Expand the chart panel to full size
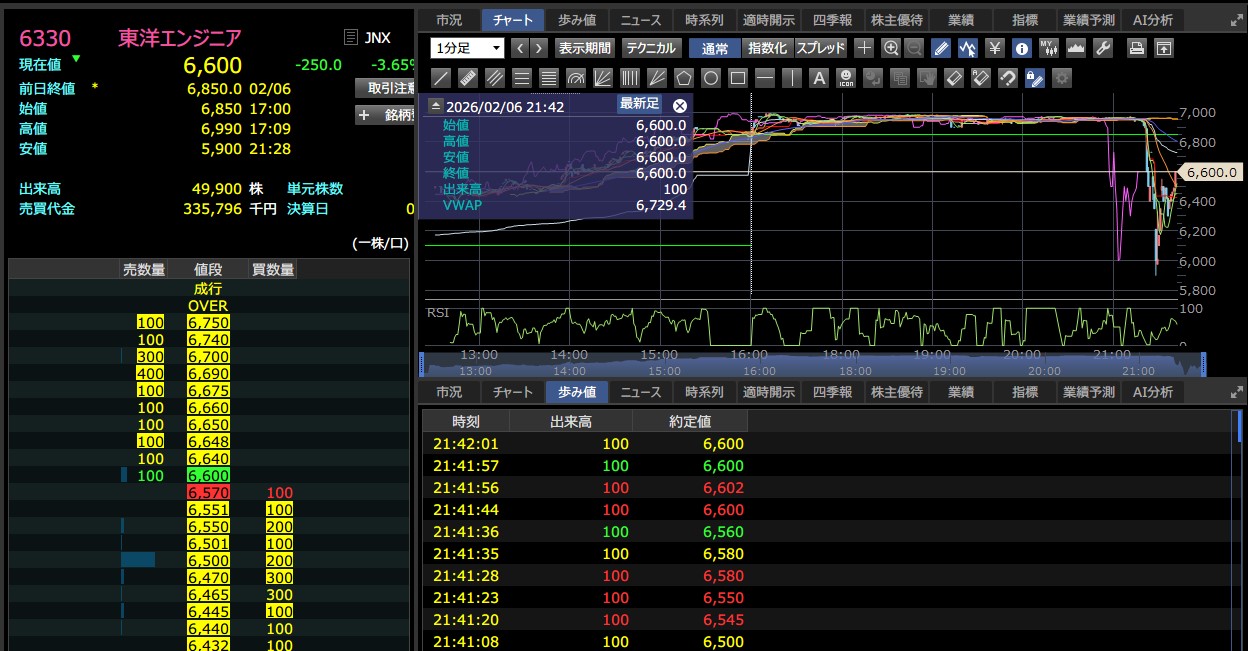The height and width of the screenshot is (651, 1248). 1237,20
